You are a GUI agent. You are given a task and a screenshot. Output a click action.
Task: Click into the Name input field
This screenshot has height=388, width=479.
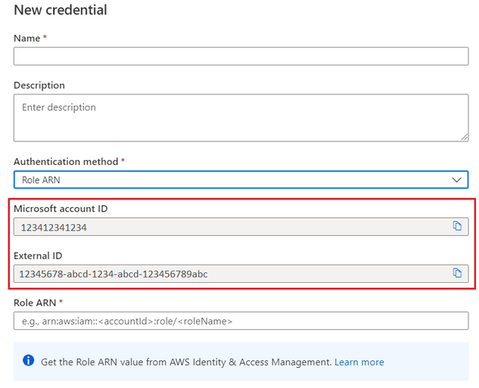click(241, 56)
